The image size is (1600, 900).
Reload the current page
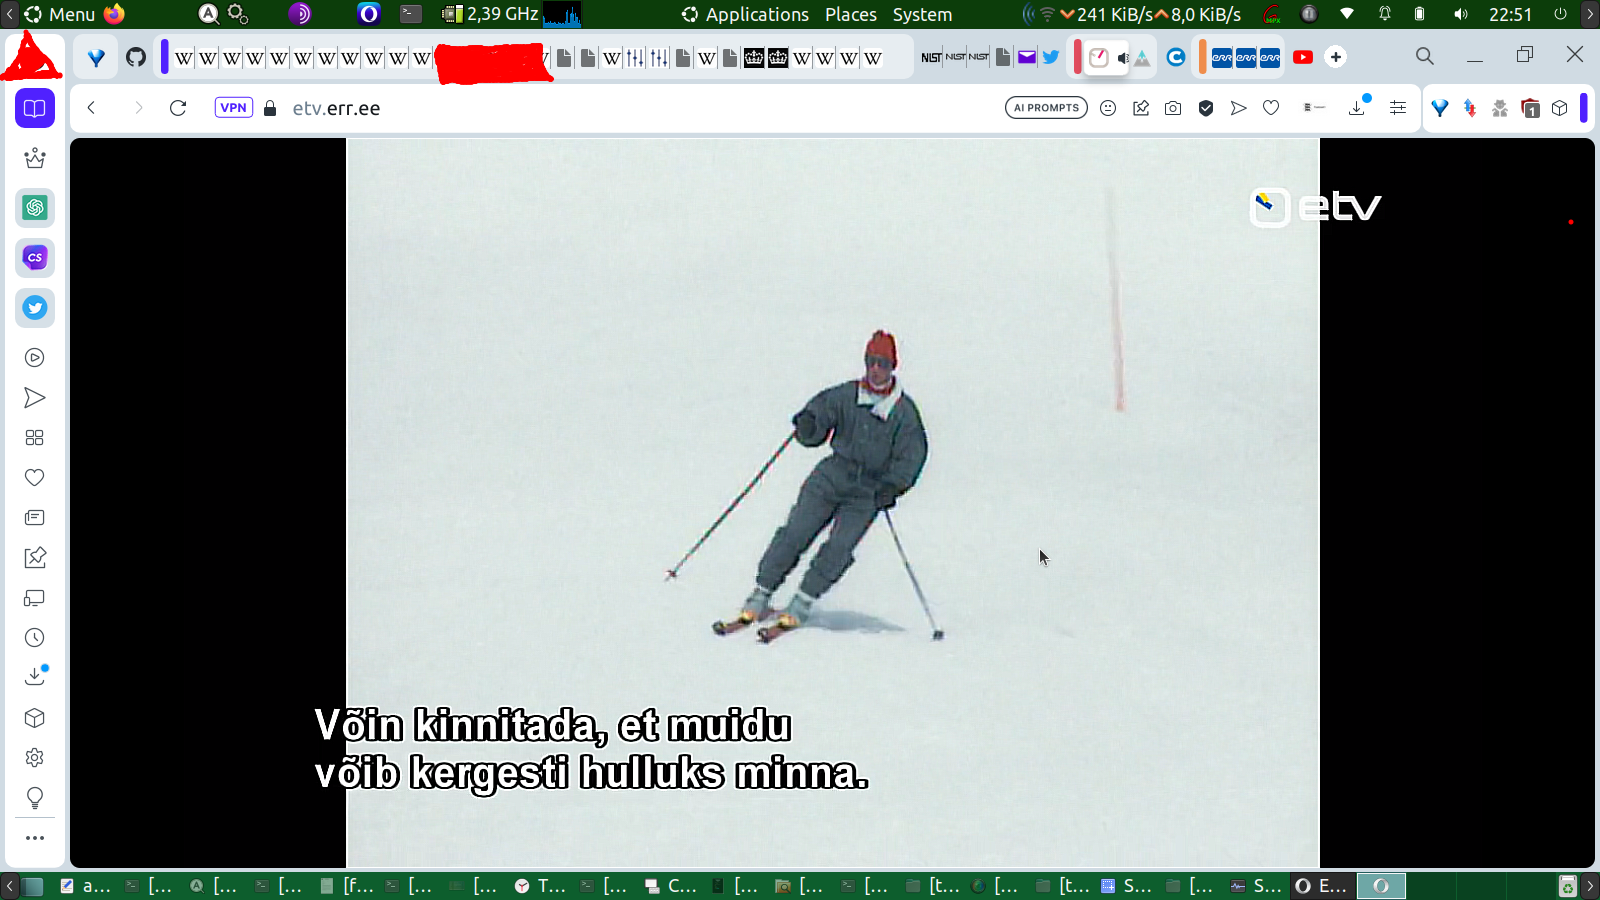[x=178, y=108]
